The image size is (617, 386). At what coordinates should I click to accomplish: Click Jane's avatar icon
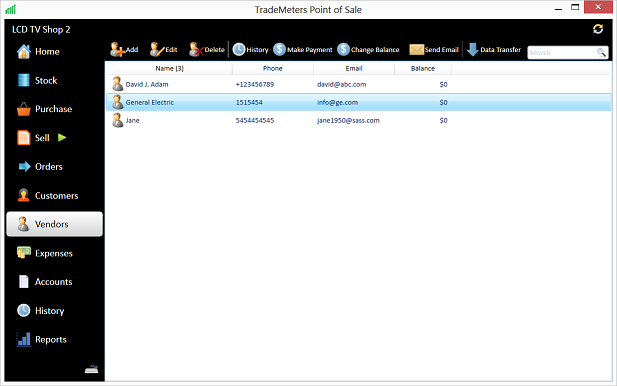117,120
